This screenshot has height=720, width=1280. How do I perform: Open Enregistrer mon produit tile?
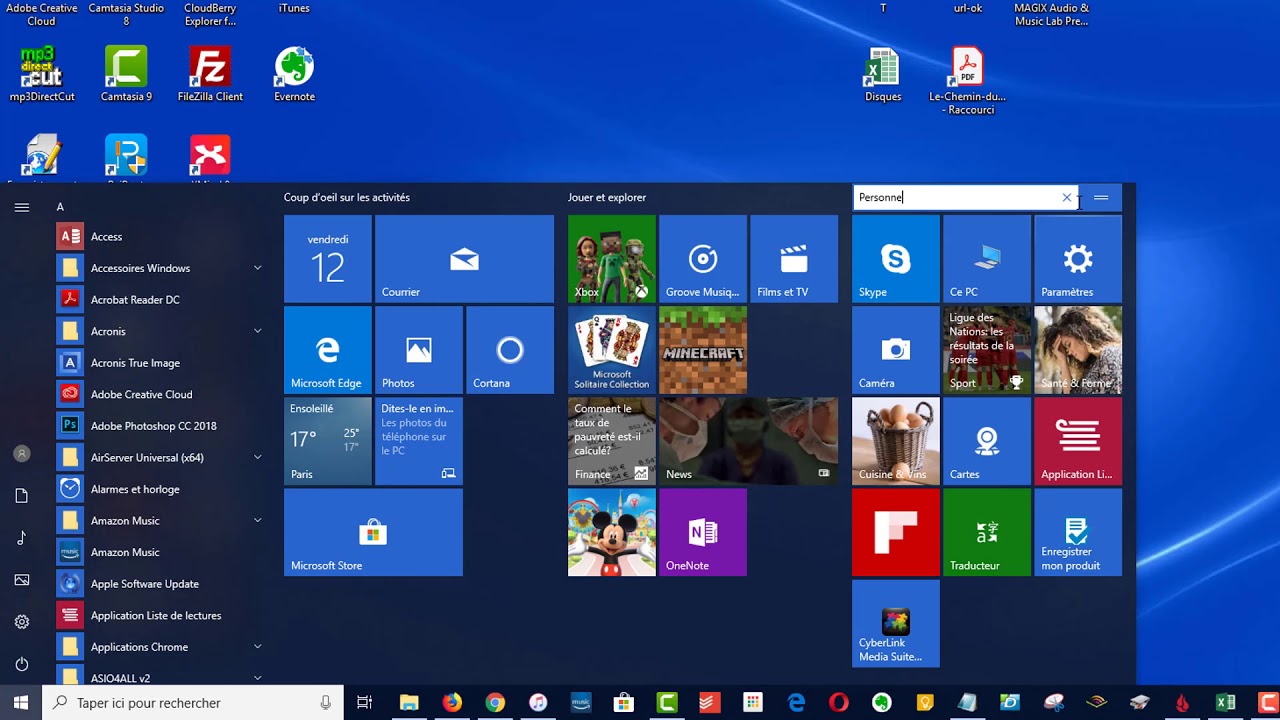1078,532
